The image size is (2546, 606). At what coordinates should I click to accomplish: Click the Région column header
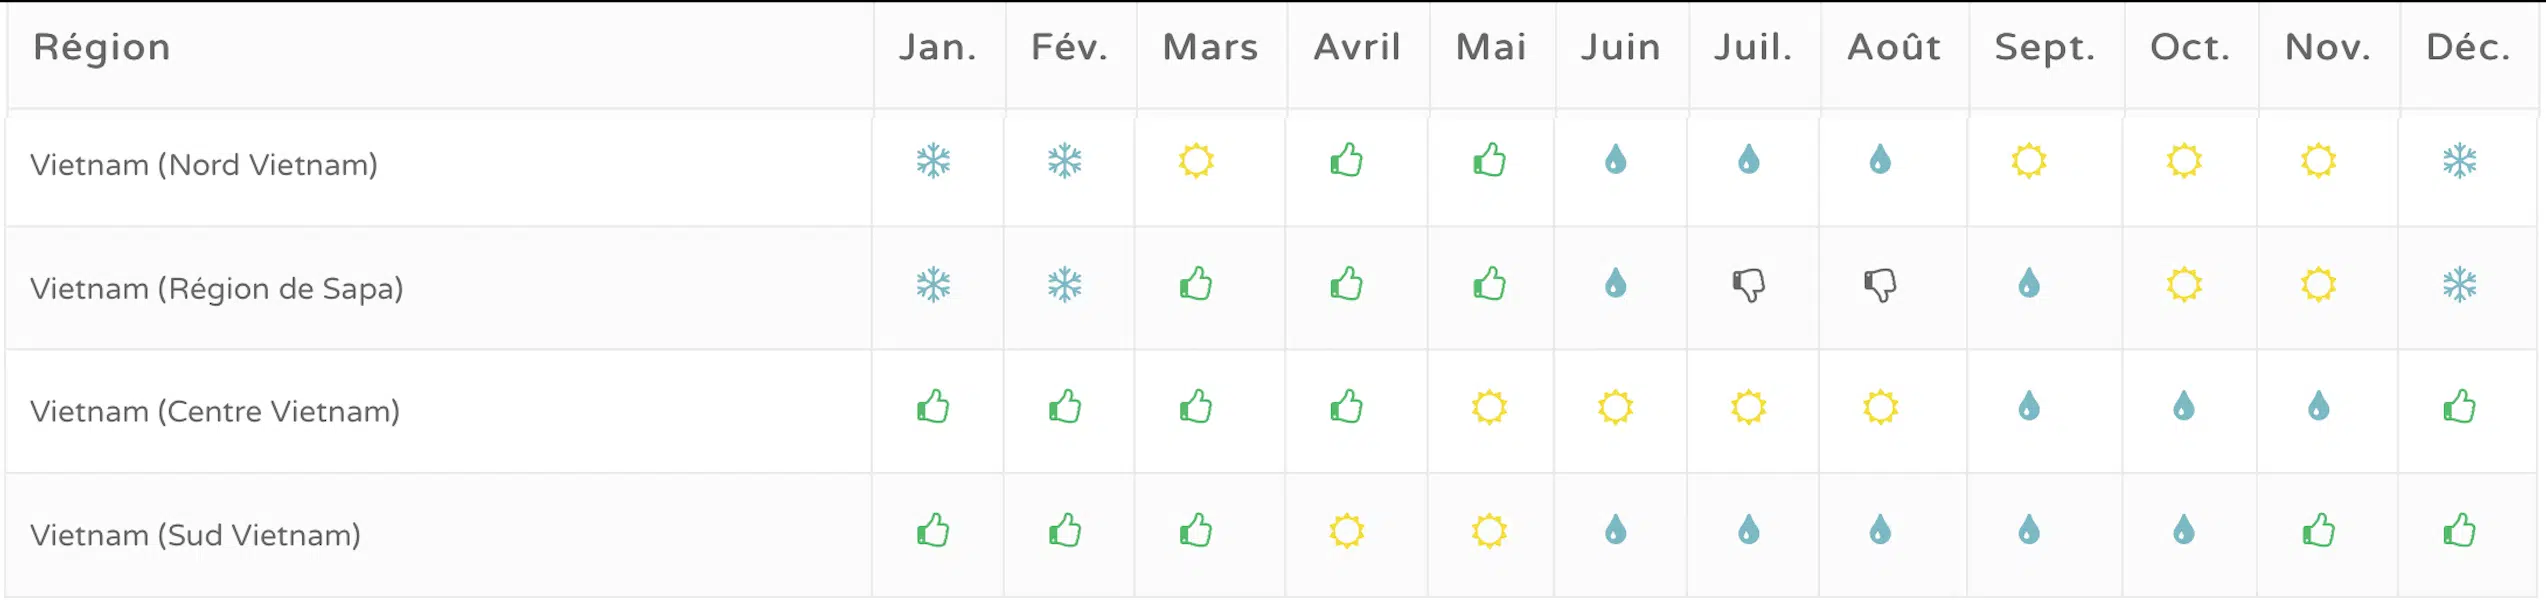[x=102, y=48]
